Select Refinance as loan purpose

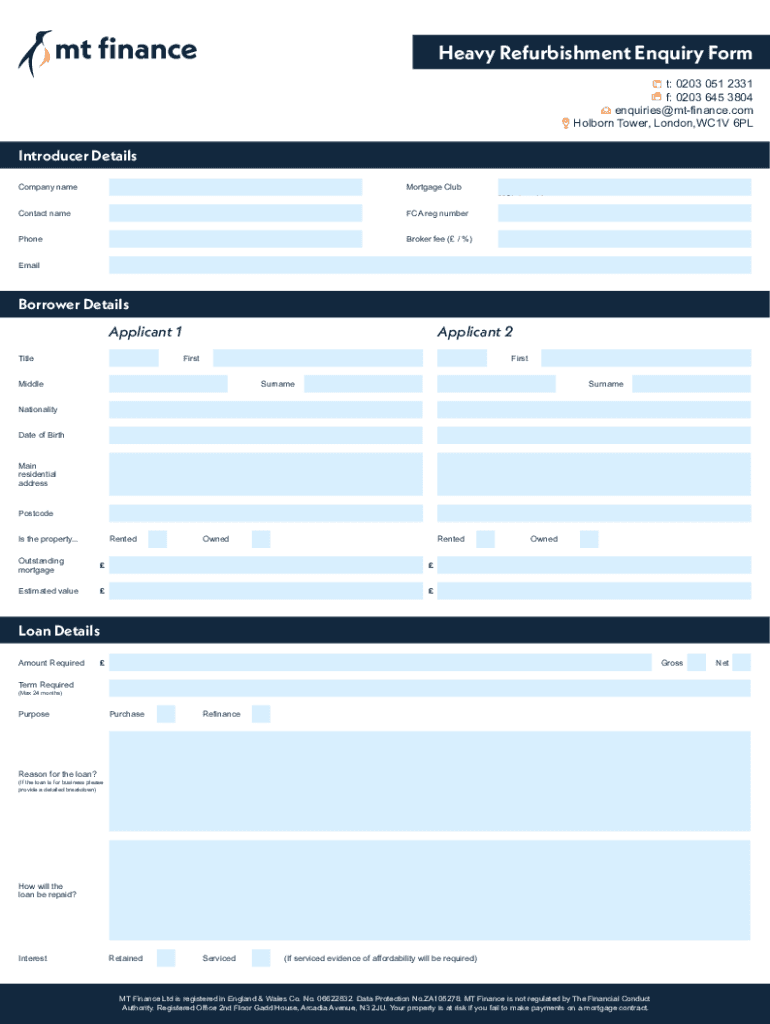[x=261, y=714]
